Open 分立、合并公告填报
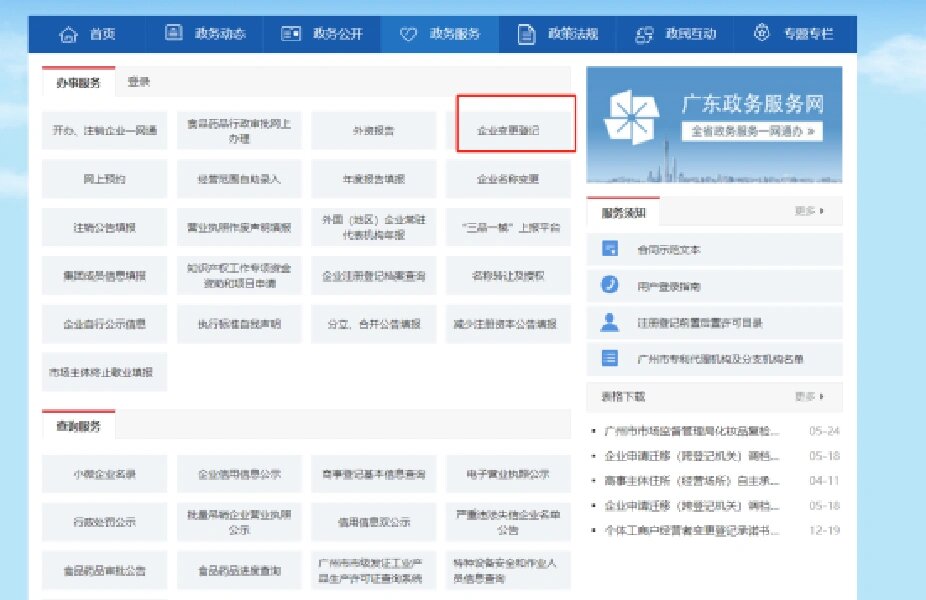Viewport: 926px width, 600px height. click(373, 324)
